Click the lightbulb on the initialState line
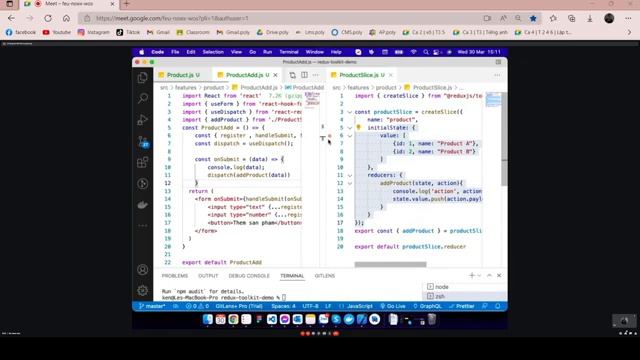This screenshot has height=360, width=640. 359,127
